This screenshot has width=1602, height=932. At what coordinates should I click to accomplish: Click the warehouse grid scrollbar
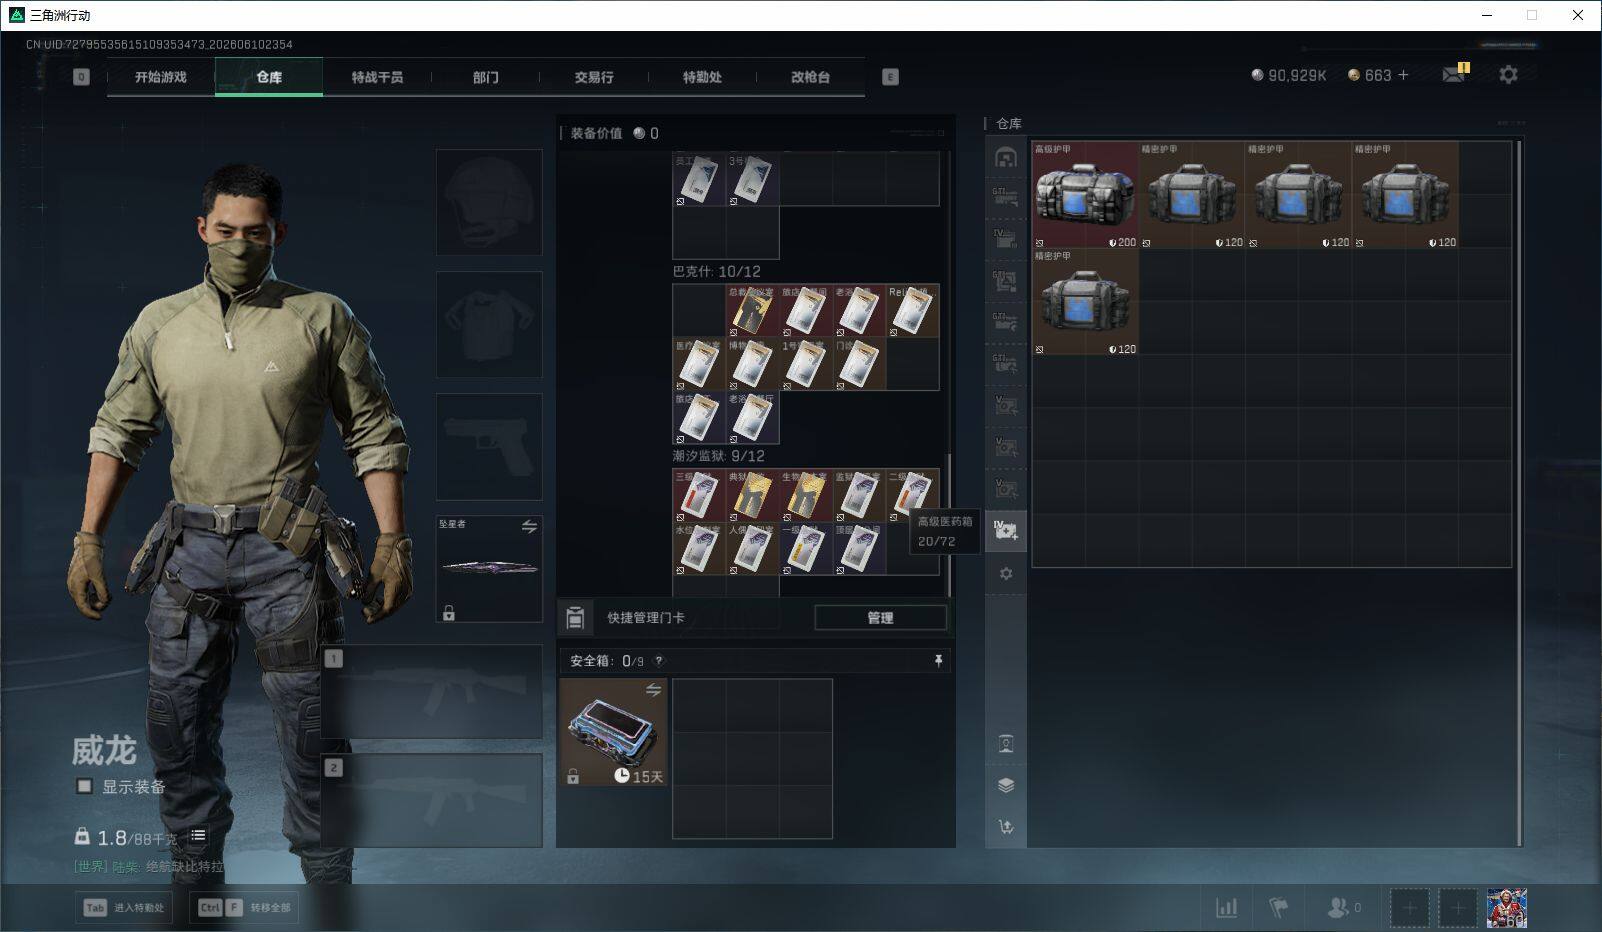(1519, 492)
